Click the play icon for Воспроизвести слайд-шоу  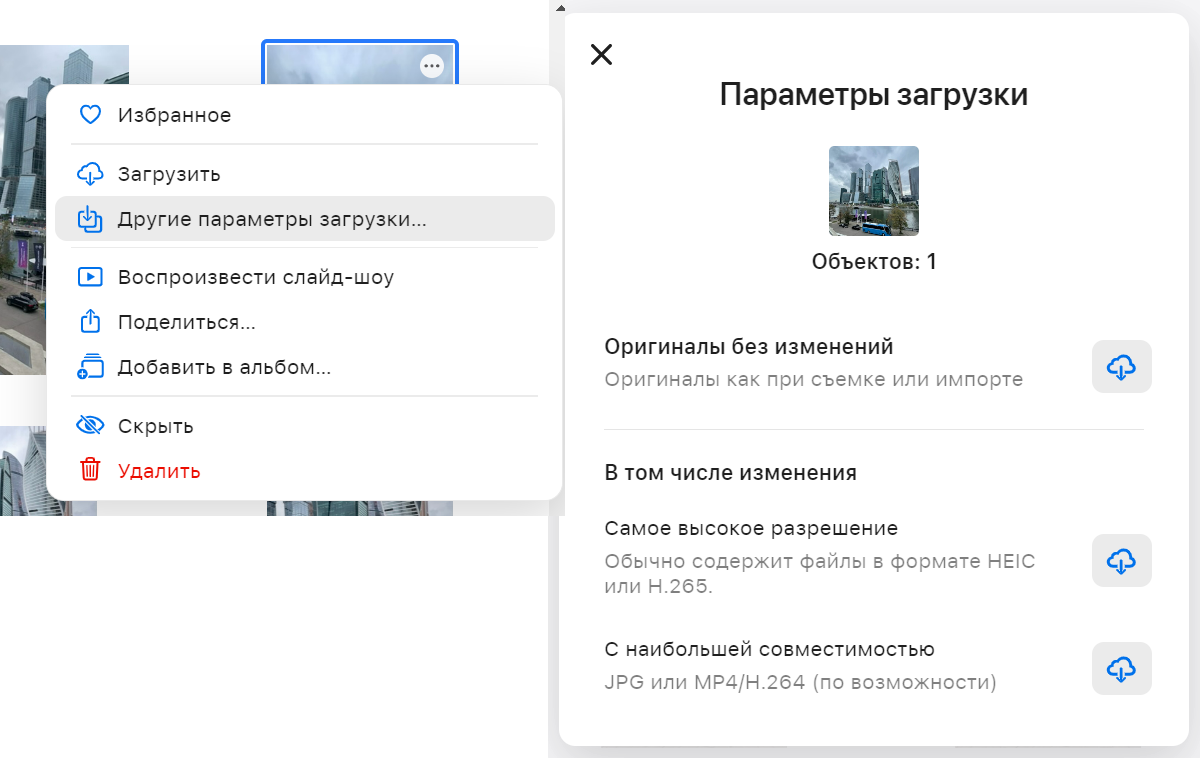(x=90, y=277)
